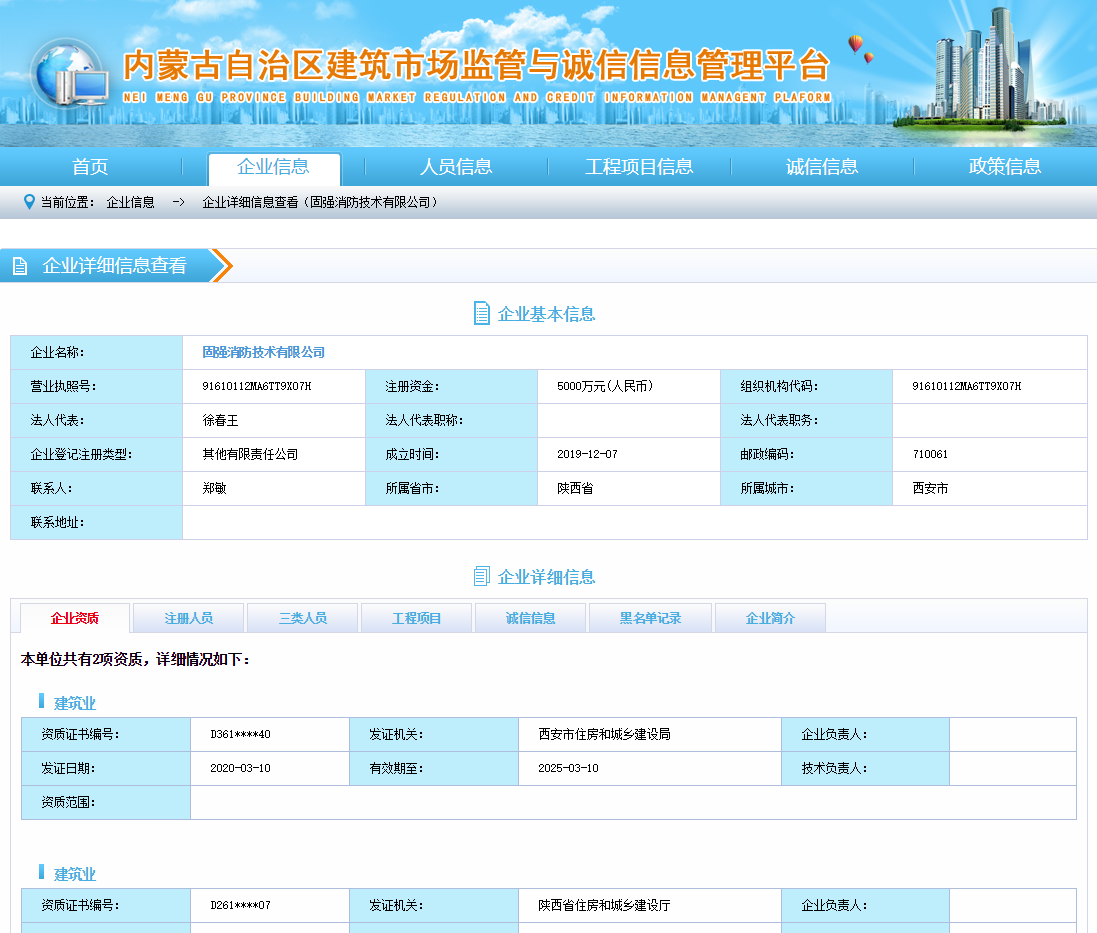Switch to the 注册人员 tab
1097x933 pixels.
187,617
